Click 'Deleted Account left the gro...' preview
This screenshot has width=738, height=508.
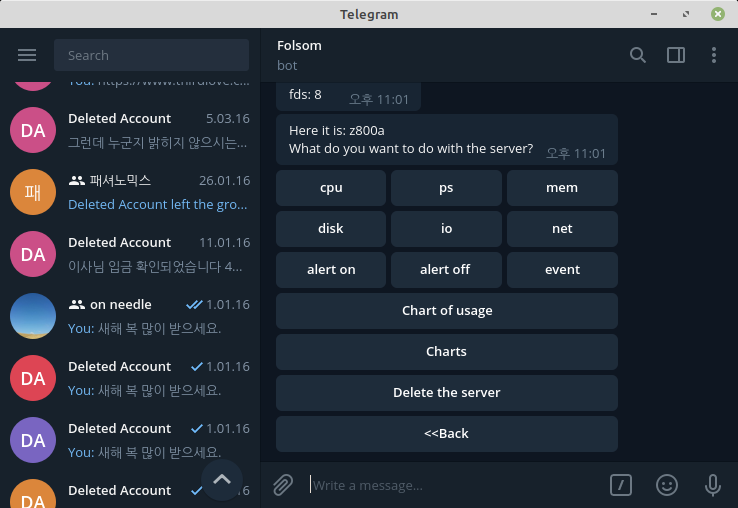coord(158,204)
